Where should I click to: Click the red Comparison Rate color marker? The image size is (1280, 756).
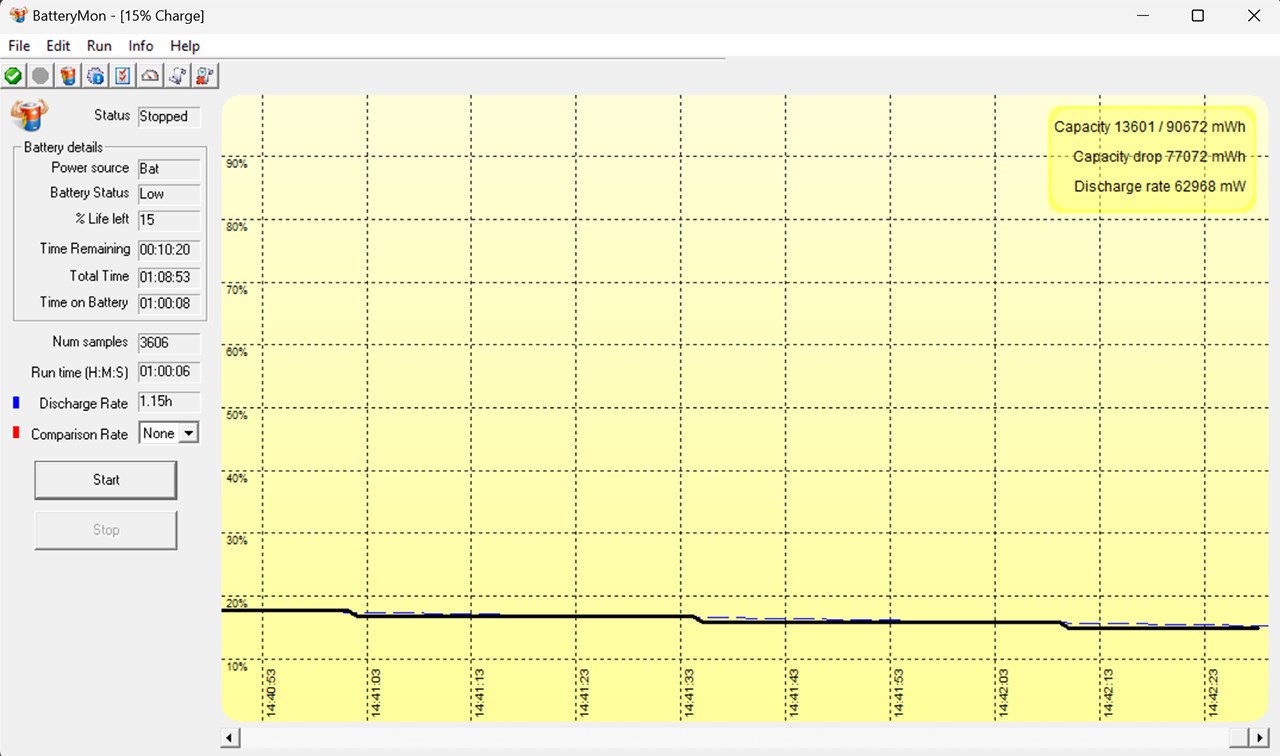(x=16, y=433)
